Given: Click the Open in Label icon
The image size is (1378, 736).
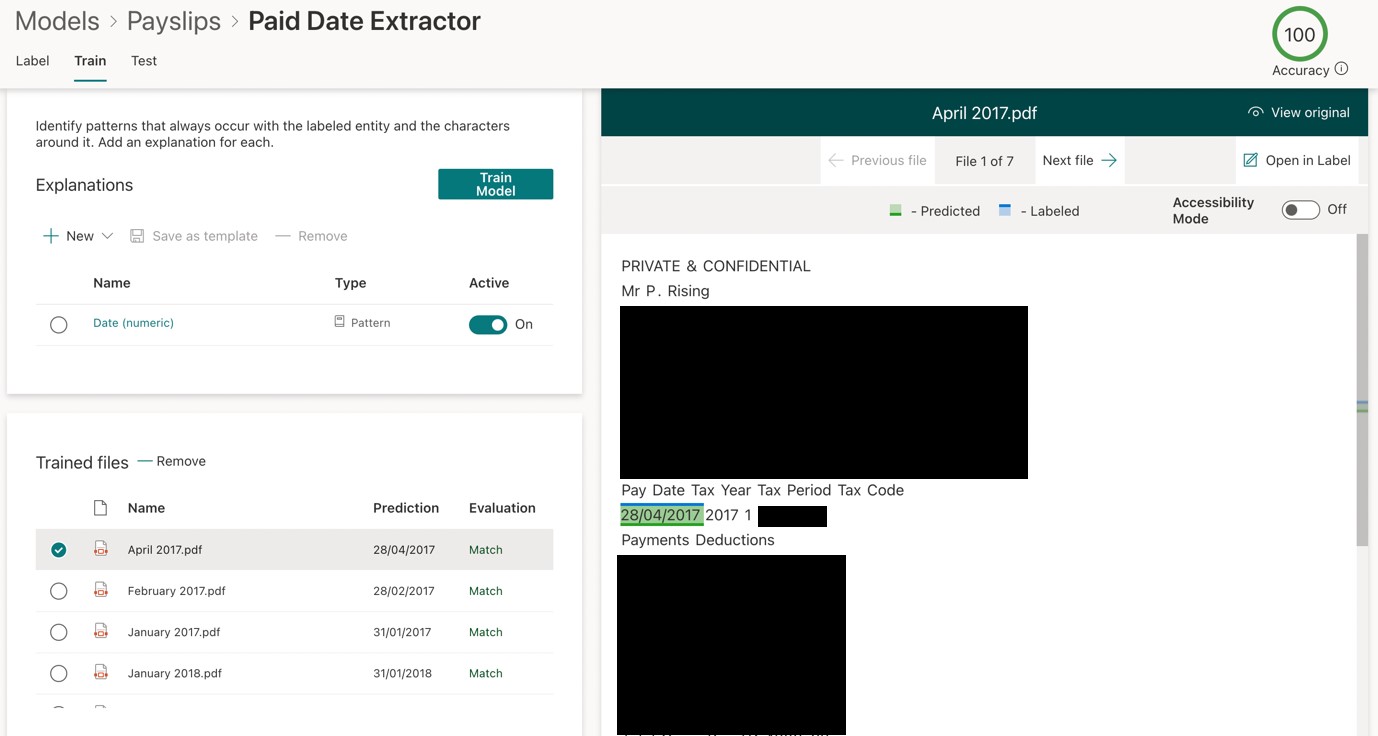Looking at the screenshot, I should pos(1249,160).
